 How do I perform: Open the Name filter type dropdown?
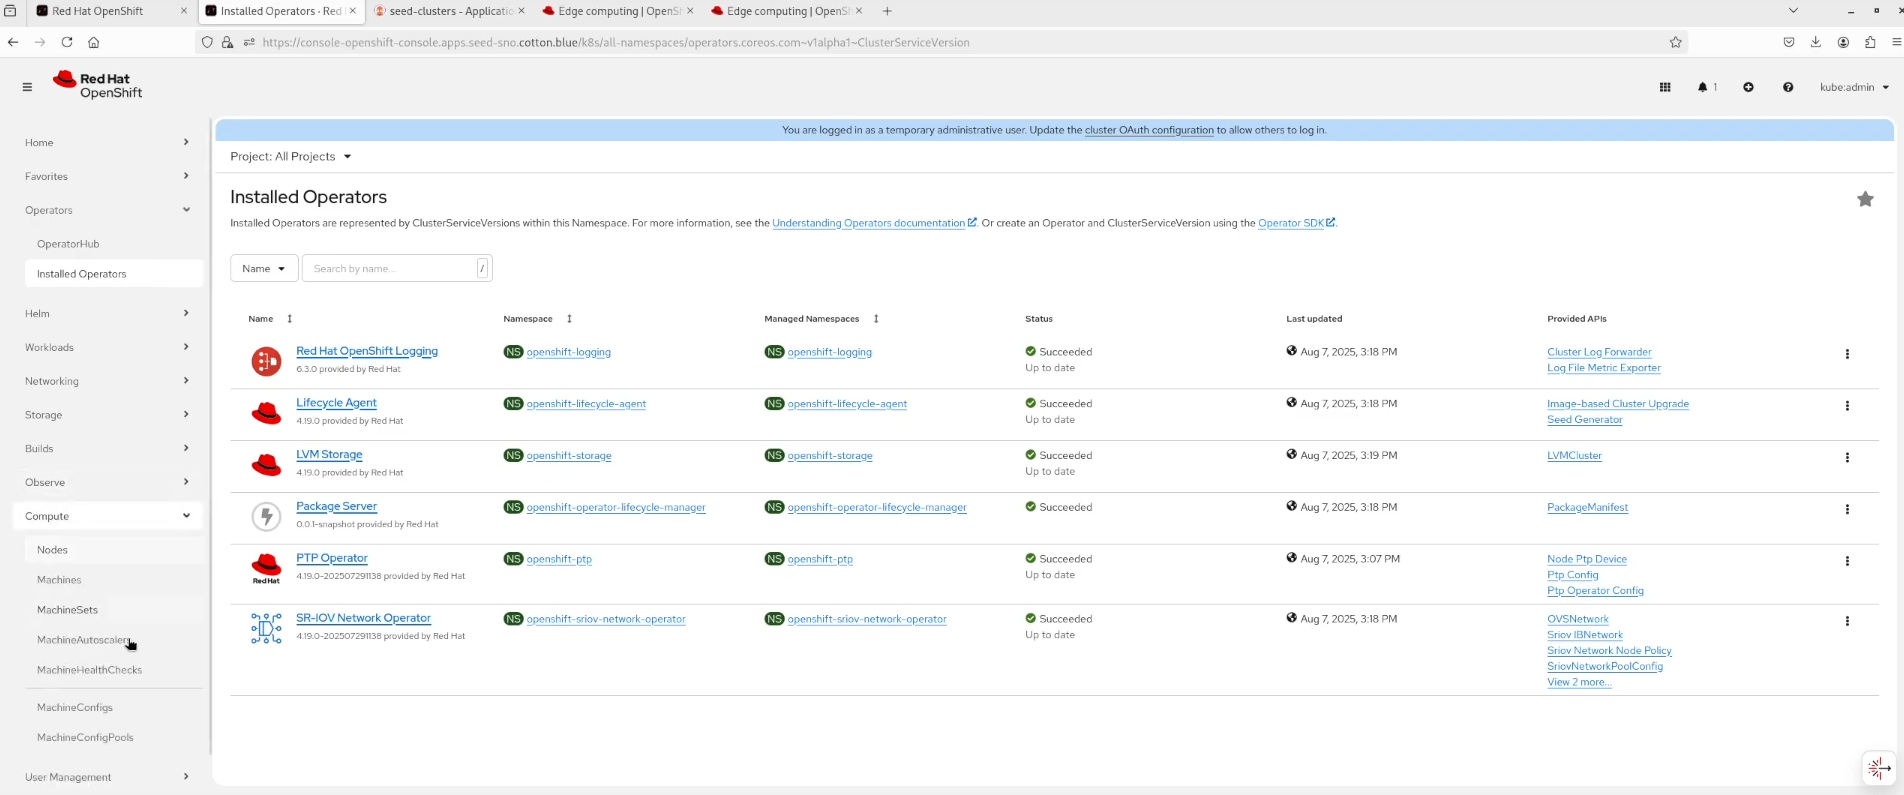[264, 268]
